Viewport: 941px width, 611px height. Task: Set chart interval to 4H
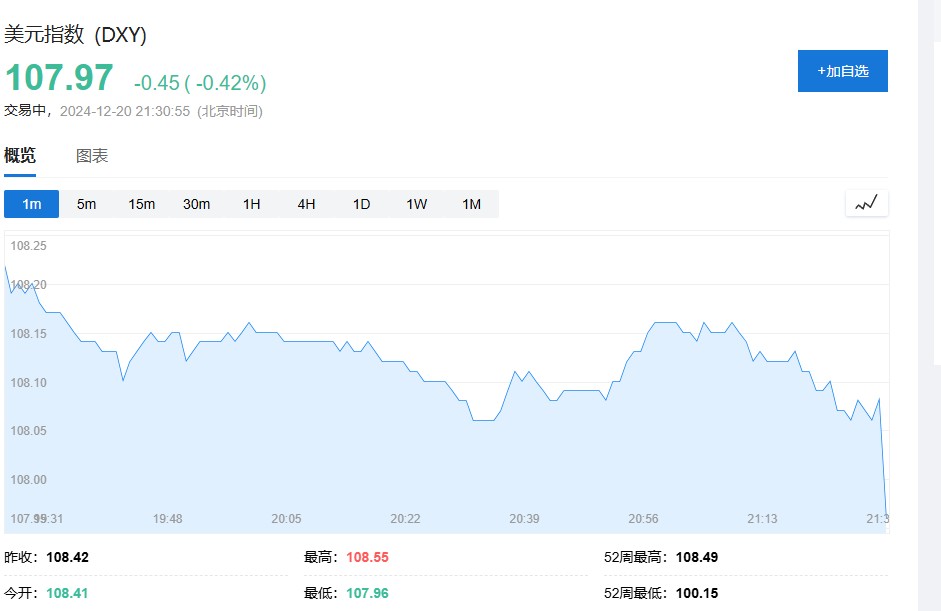pos(307,204)
